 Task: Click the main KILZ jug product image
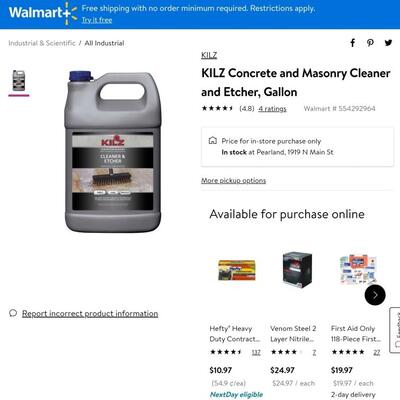(113, 152)
